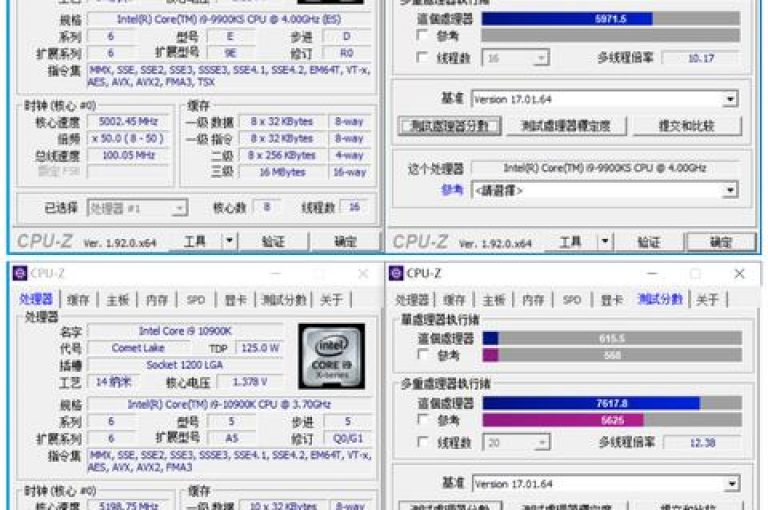Click the 提交和比较 button in the 9900KS benchmark window

(687, 126)
